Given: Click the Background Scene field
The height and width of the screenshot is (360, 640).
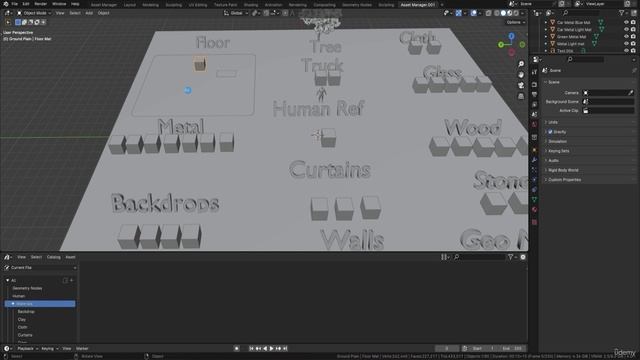Looking at the screenshot, I should click(x=608, y=102).
